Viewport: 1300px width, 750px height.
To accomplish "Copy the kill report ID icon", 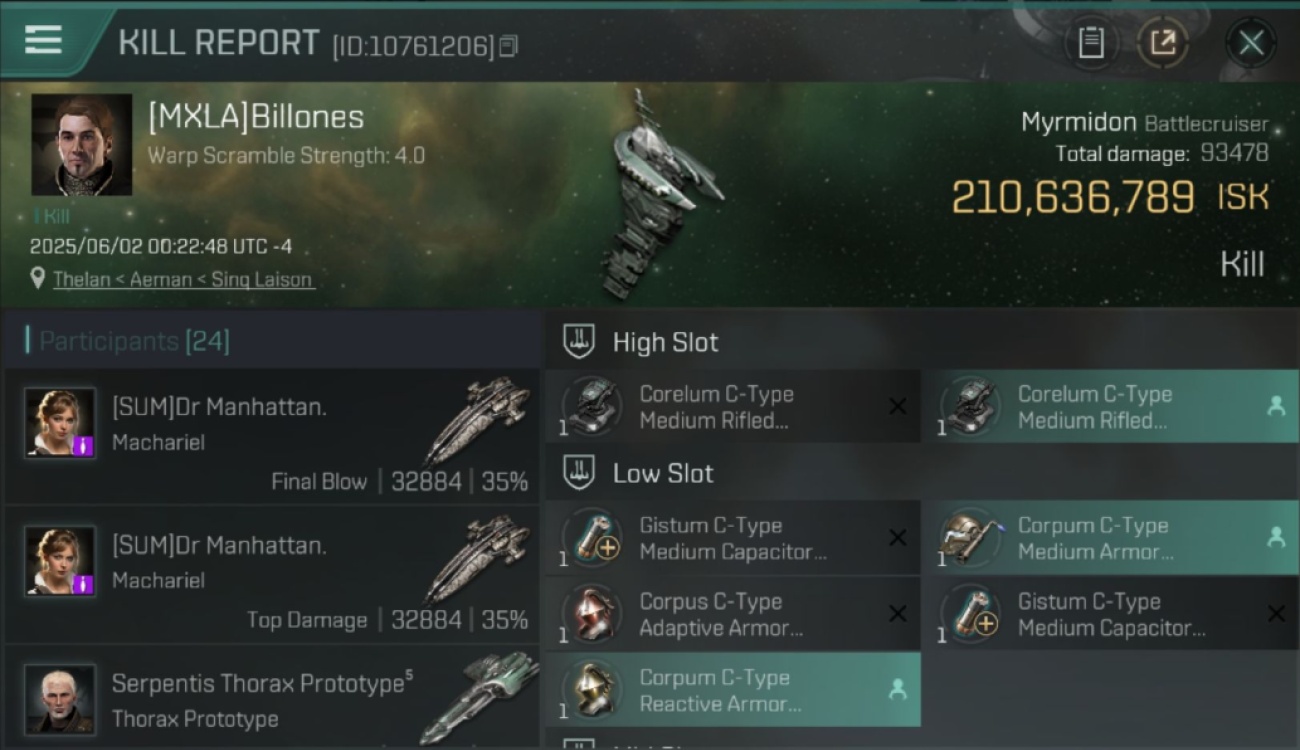I will click(x=509, y=46).
